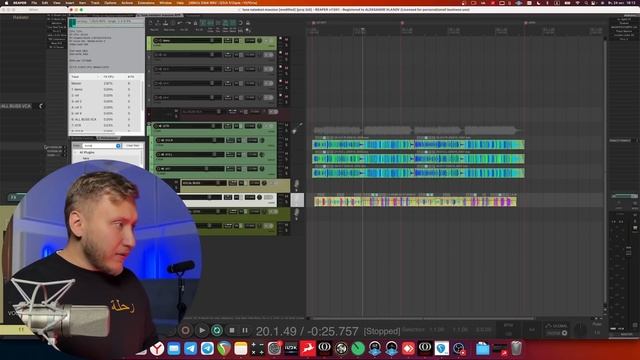
Task: Toggle FX bypass pill on demo track
Action: [x=269, y=40]
